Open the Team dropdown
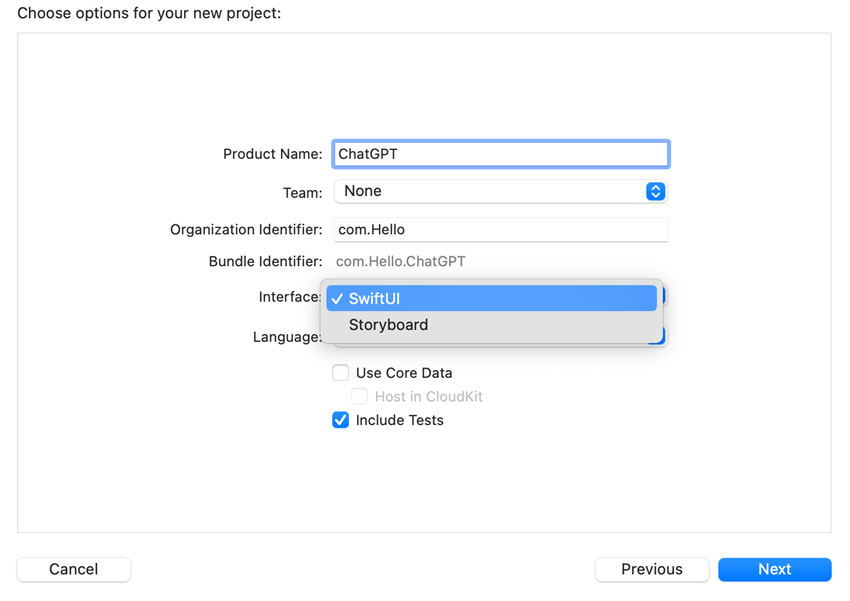The height and width of the screenshot is (601, 850). click(x=500, y=191)
